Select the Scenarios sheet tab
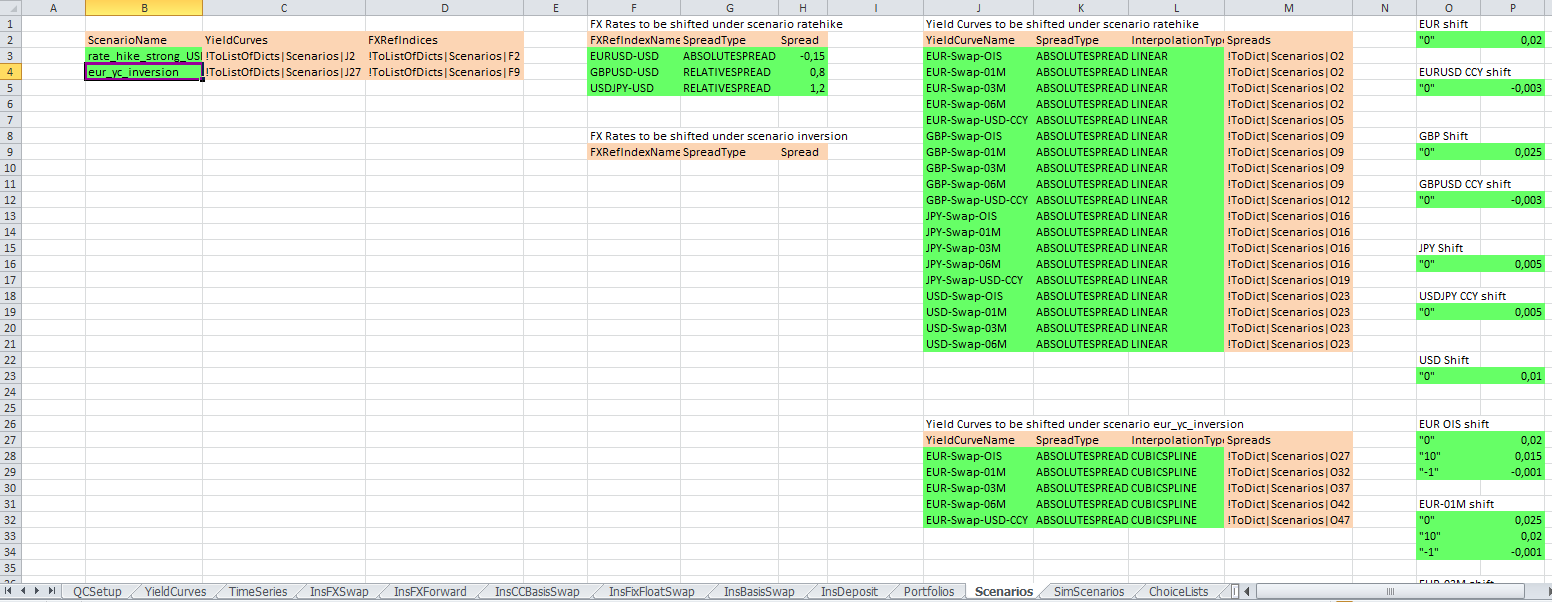The image size is (1552, 602). (1003, 592)
